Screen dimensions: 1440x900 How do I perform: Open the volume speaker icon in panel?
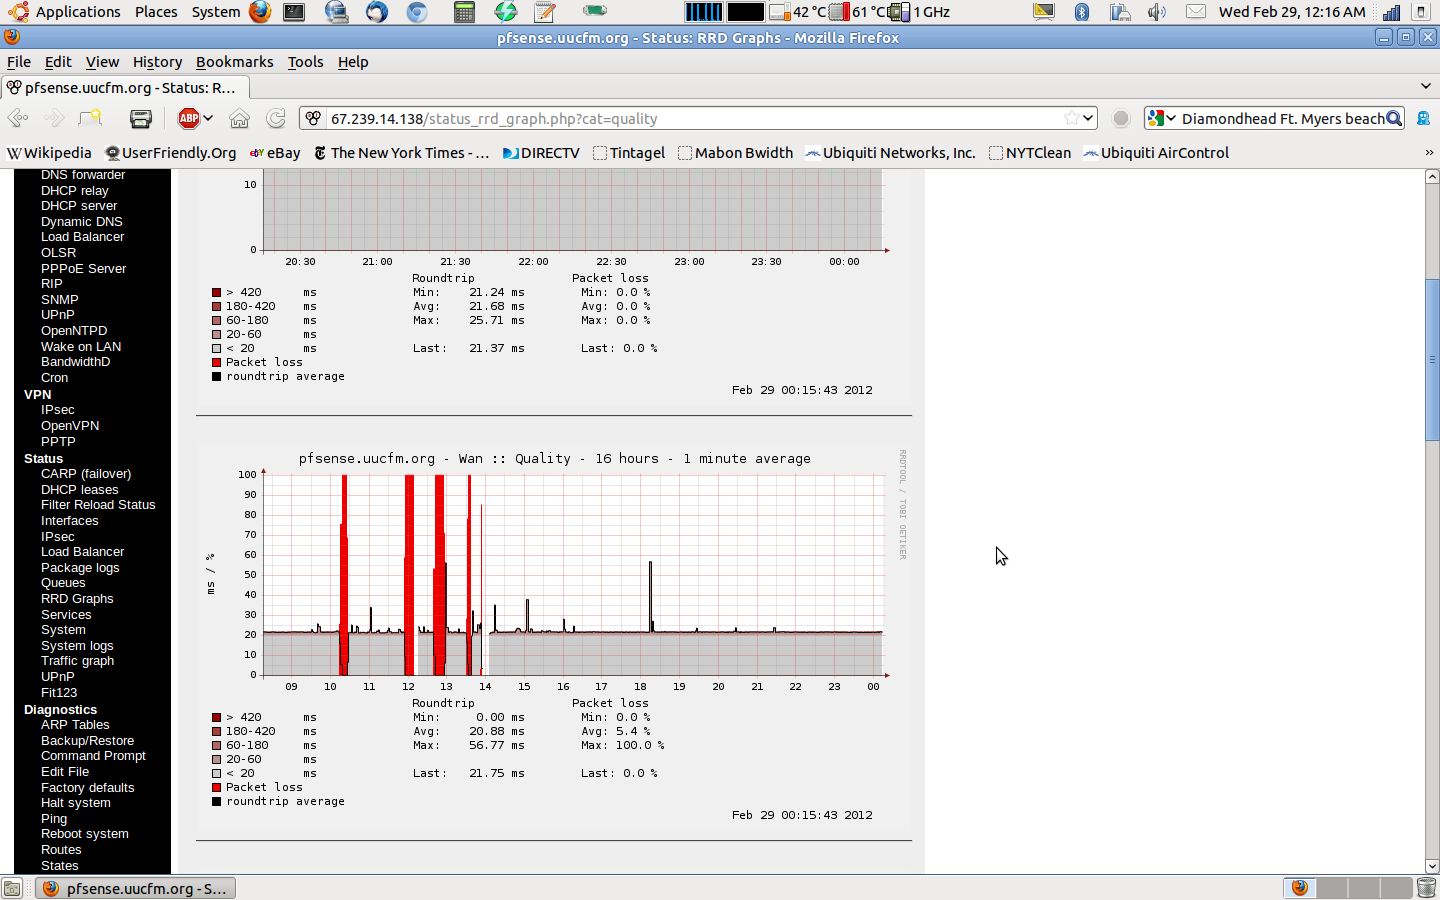click(1157, 12)
